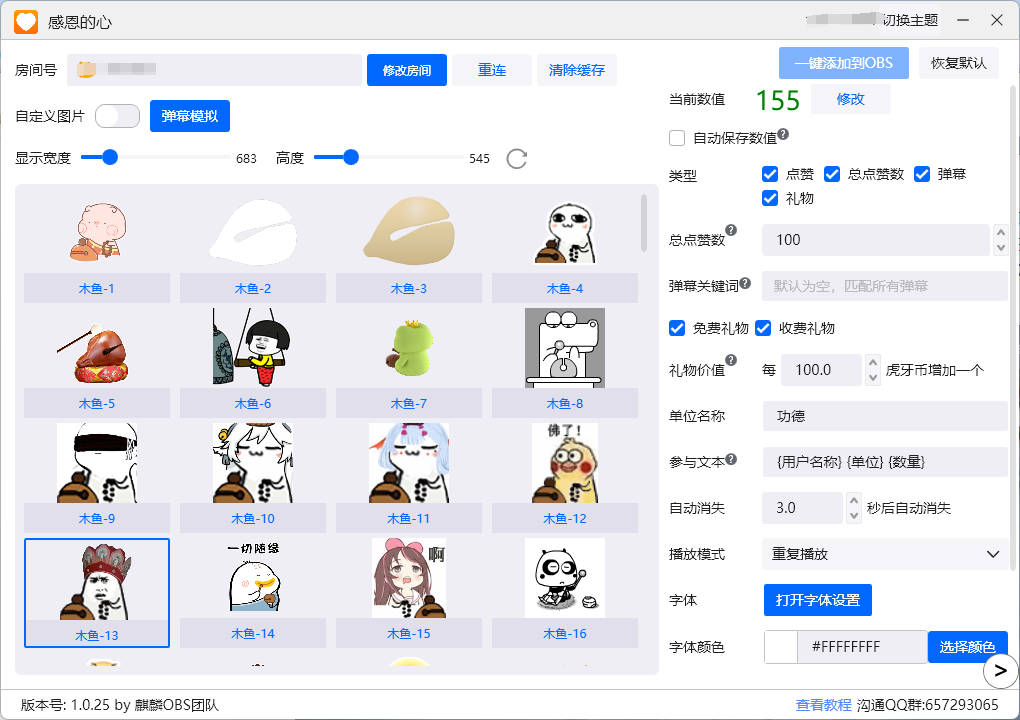Increase 礼物价值 with up arrow
1020x720 pixels.
[873, 362]
